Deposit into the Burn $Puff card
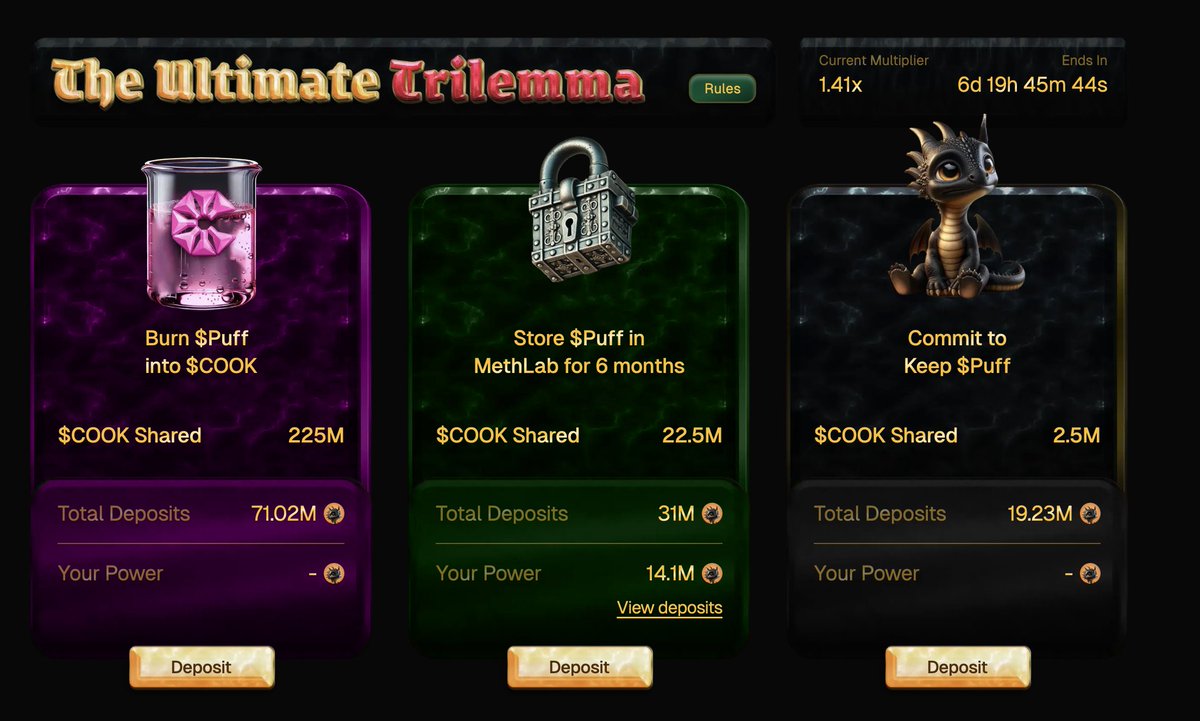 click(x=201, y=667)
